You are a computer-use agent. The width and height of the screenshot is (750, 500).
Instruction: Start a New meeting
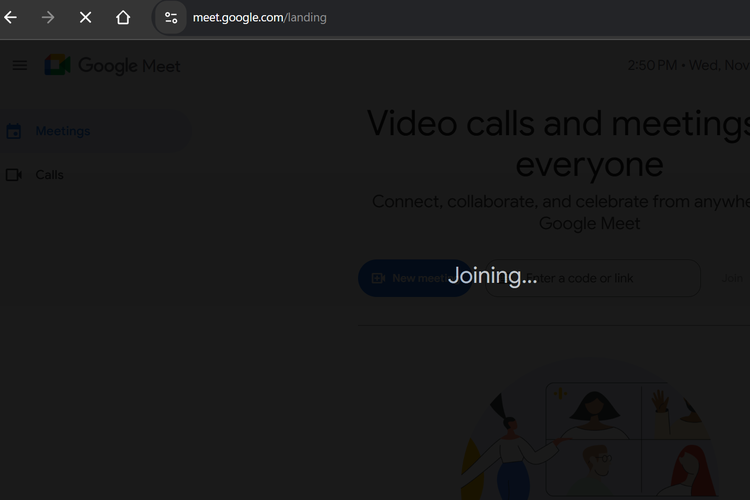click(x=415, y=278)
